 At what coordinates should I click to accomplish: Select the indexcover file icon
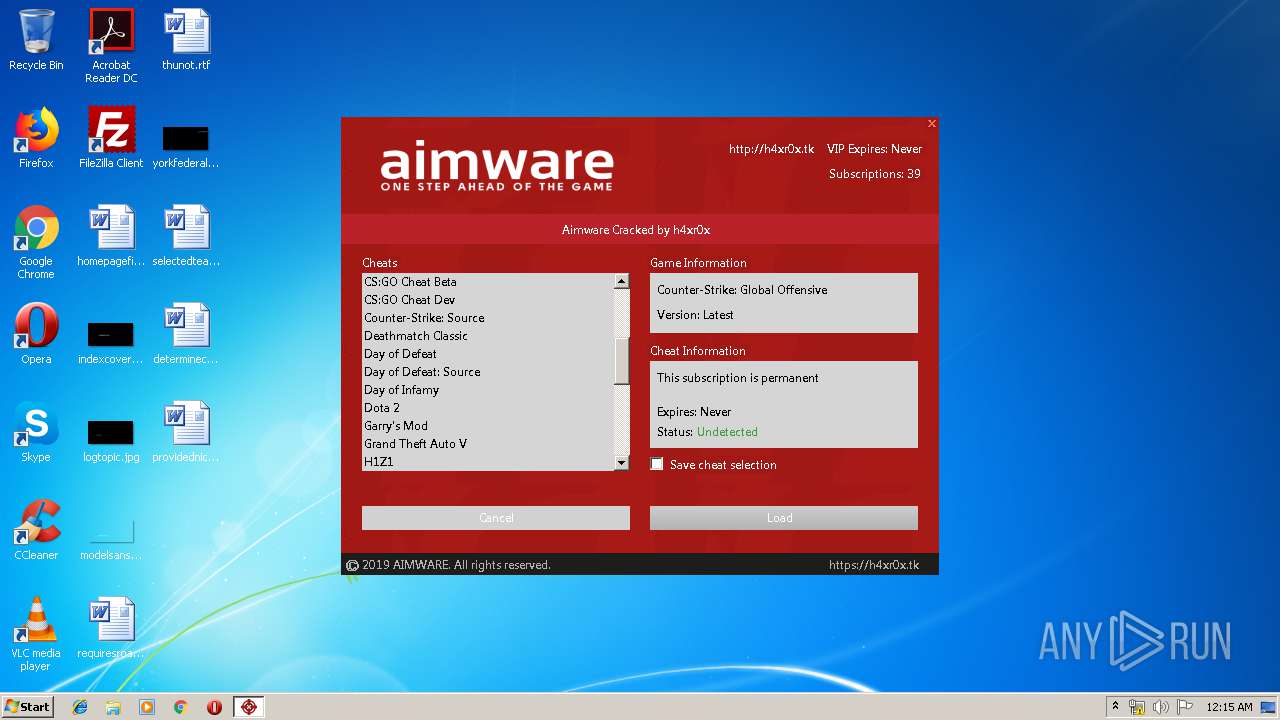pyautogui.click(x=111, y=343)
